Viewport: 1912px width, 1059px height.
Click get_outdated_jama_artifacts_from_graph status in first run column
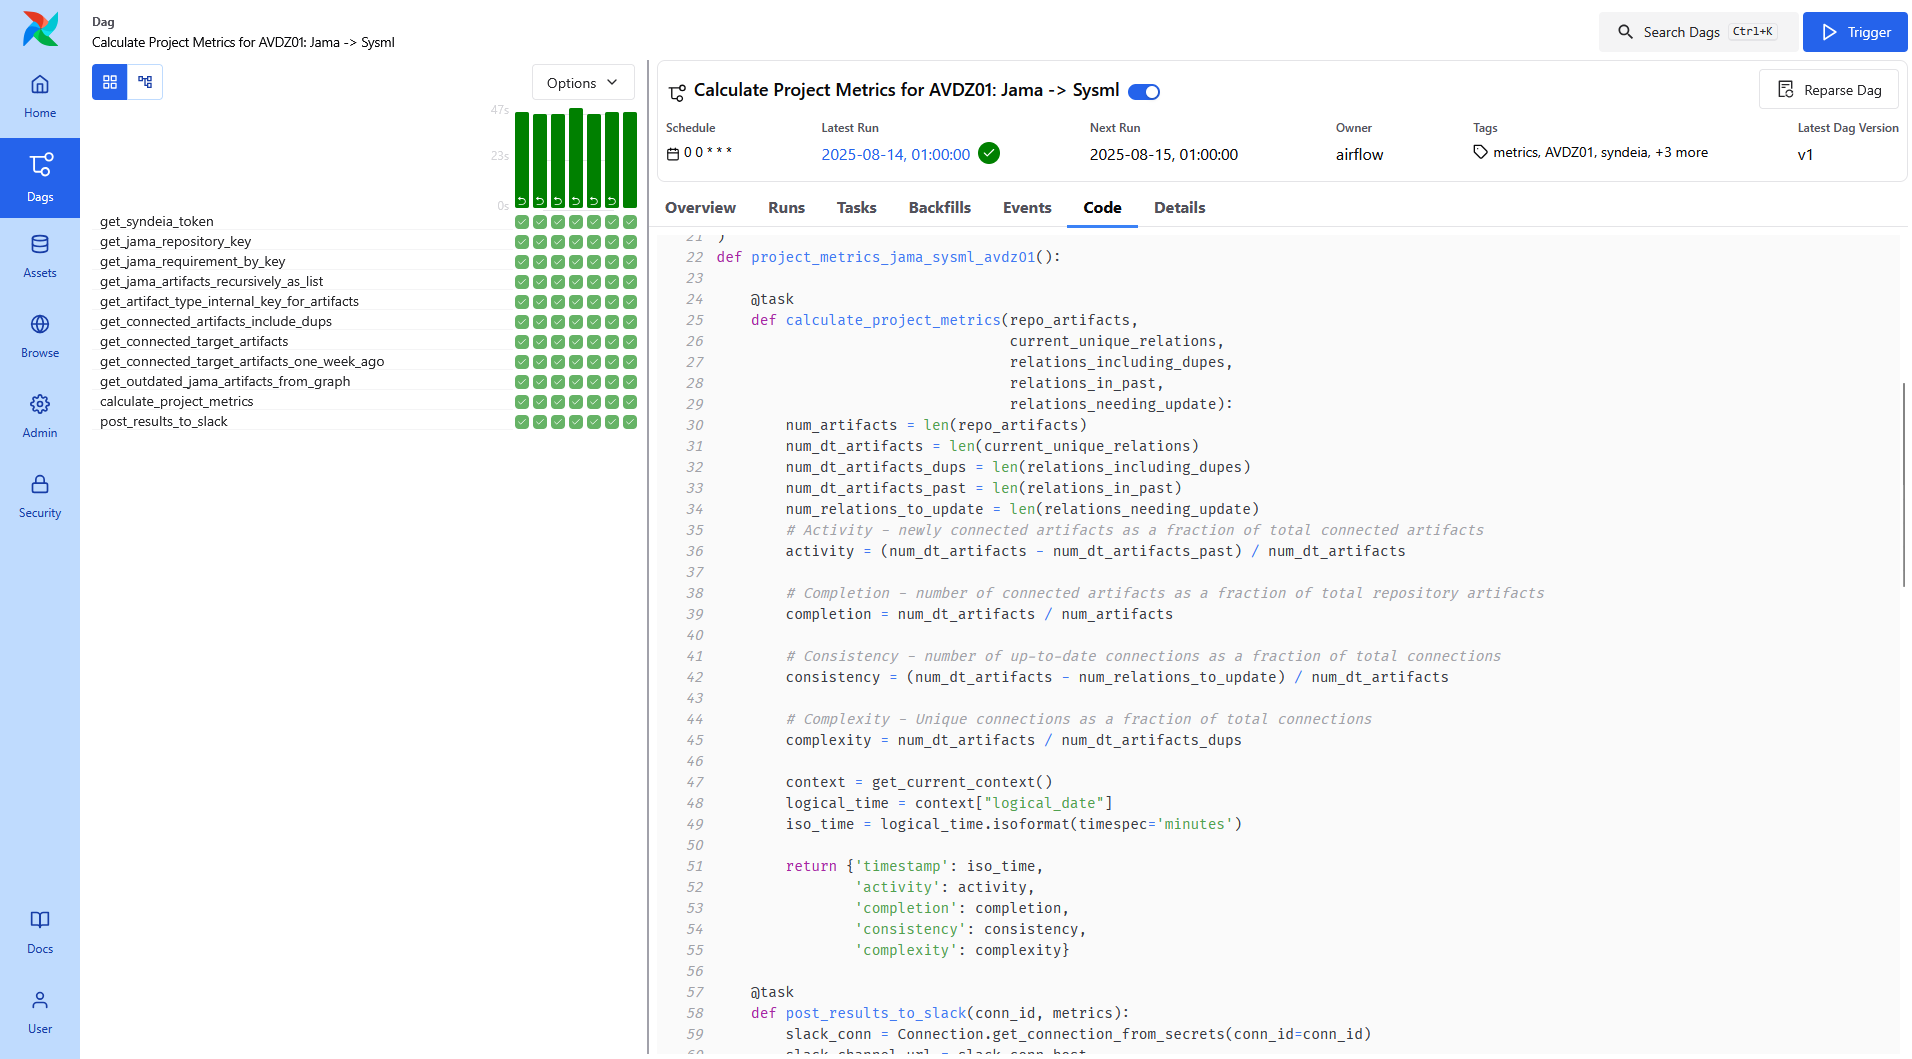click(x=522, y=382)
